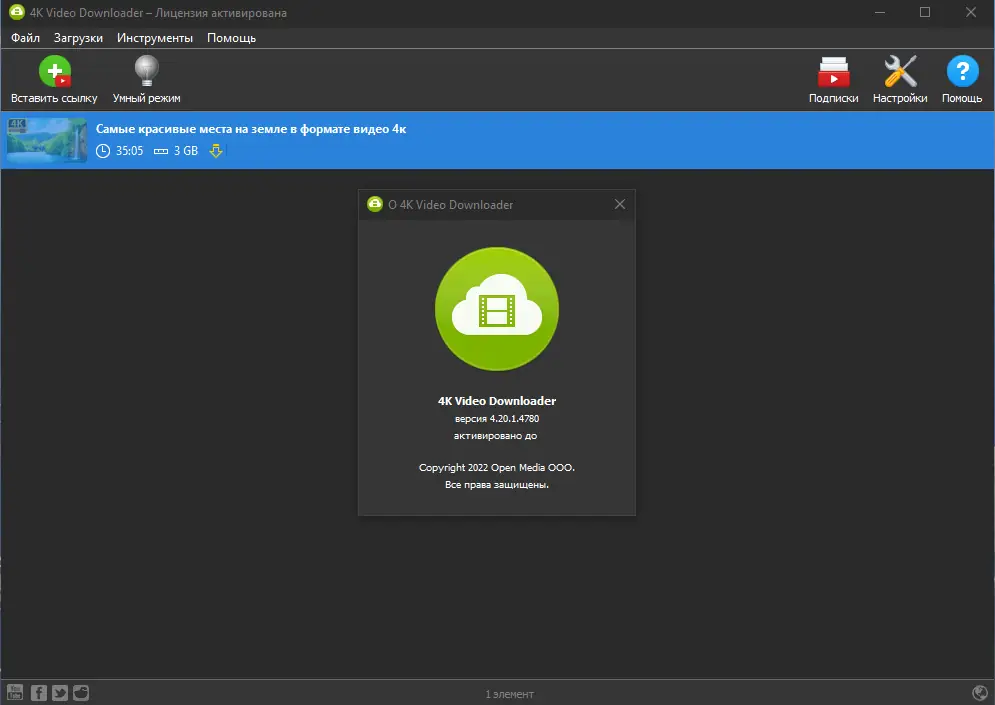
Task: Click the Помощь question-mark icon
Action: 962,72
